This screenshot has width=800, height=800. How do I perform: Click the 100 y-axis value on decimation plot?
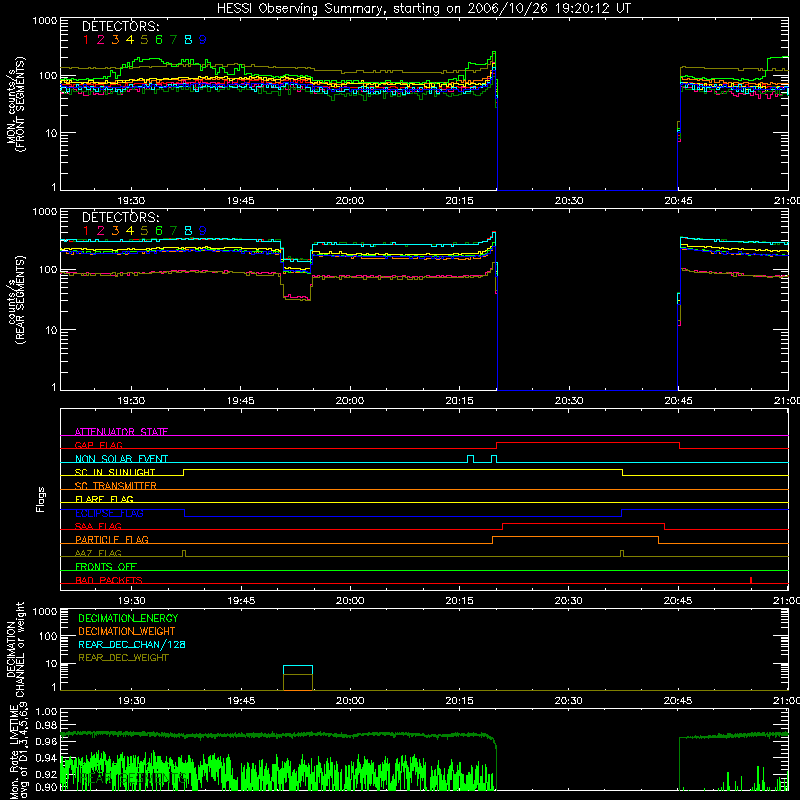click(48, 636)
